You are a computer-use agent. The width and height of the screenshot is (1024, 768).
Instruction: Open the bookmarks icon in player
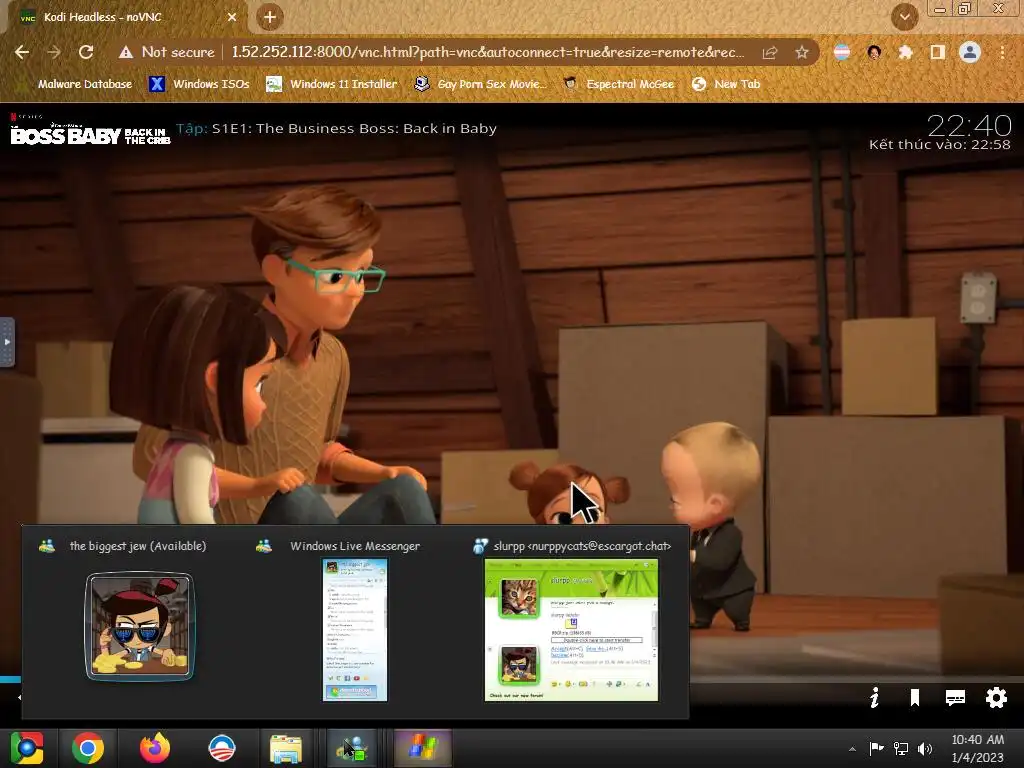point(915,697)
